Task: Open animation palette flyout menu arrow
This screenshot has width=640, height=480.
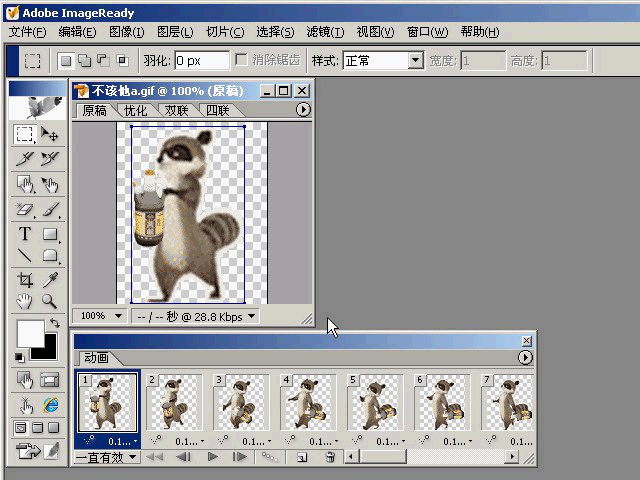Action: [x=525, y=358]
